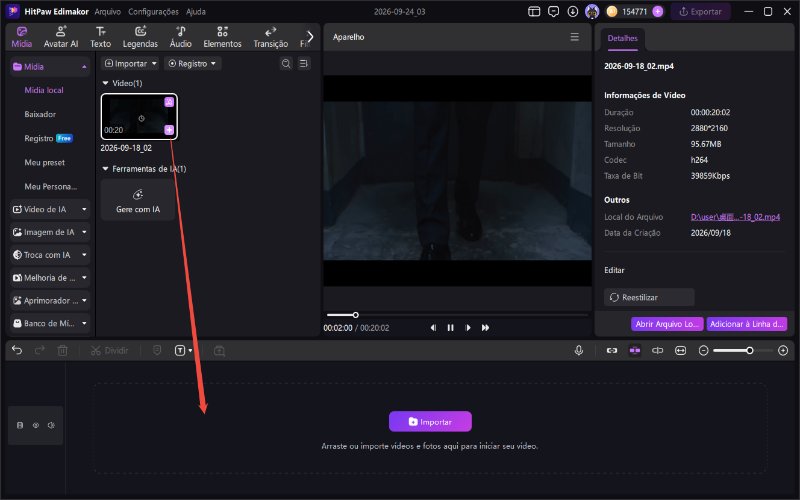Toggle track visibility eye icon
Viewport: 800px width, 500px height.
[x=36, y=425]
